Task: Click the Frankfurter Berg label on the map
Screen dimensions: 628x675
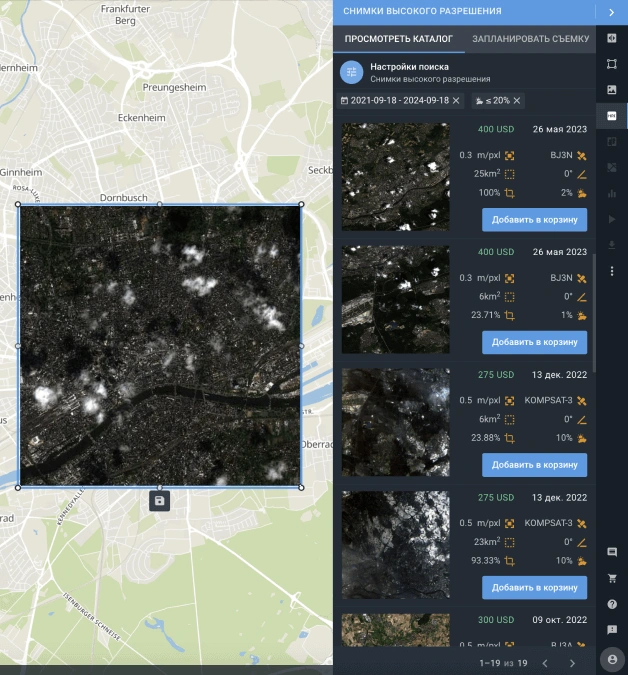Action: [x=125, y=15]
